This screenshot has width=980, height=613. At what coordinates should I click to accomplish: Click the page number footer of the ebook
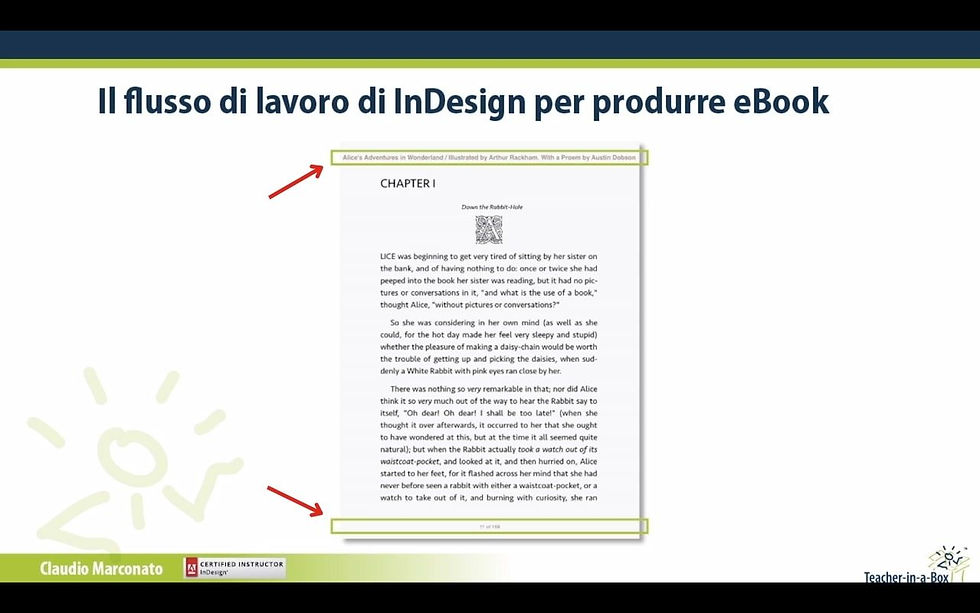[x=489, y=527]
